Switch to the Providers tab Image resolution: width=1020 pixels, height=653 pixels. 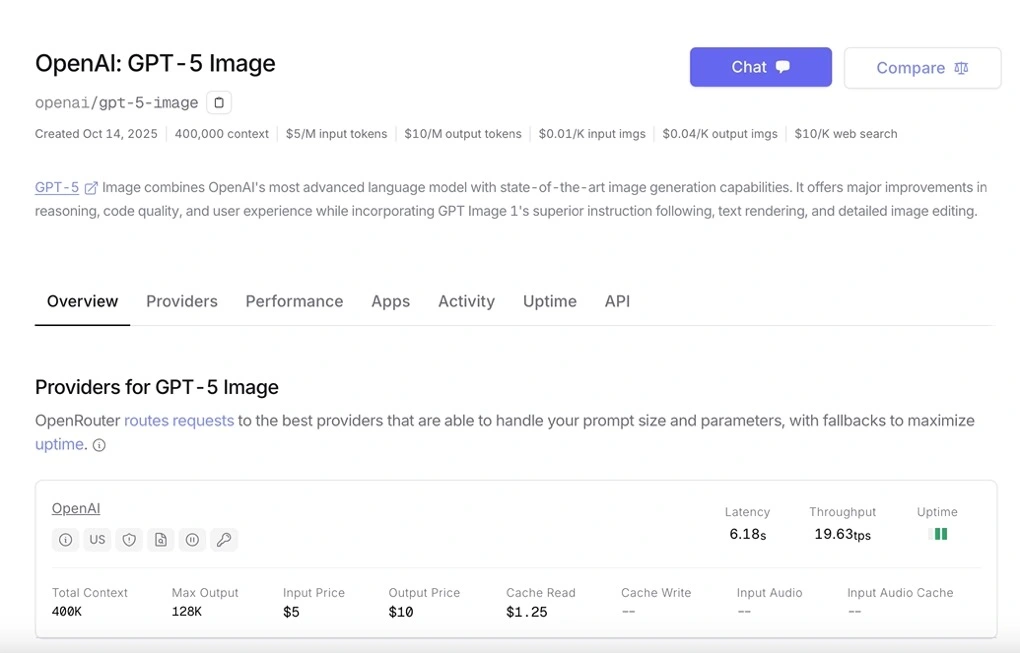click(181, 301)
